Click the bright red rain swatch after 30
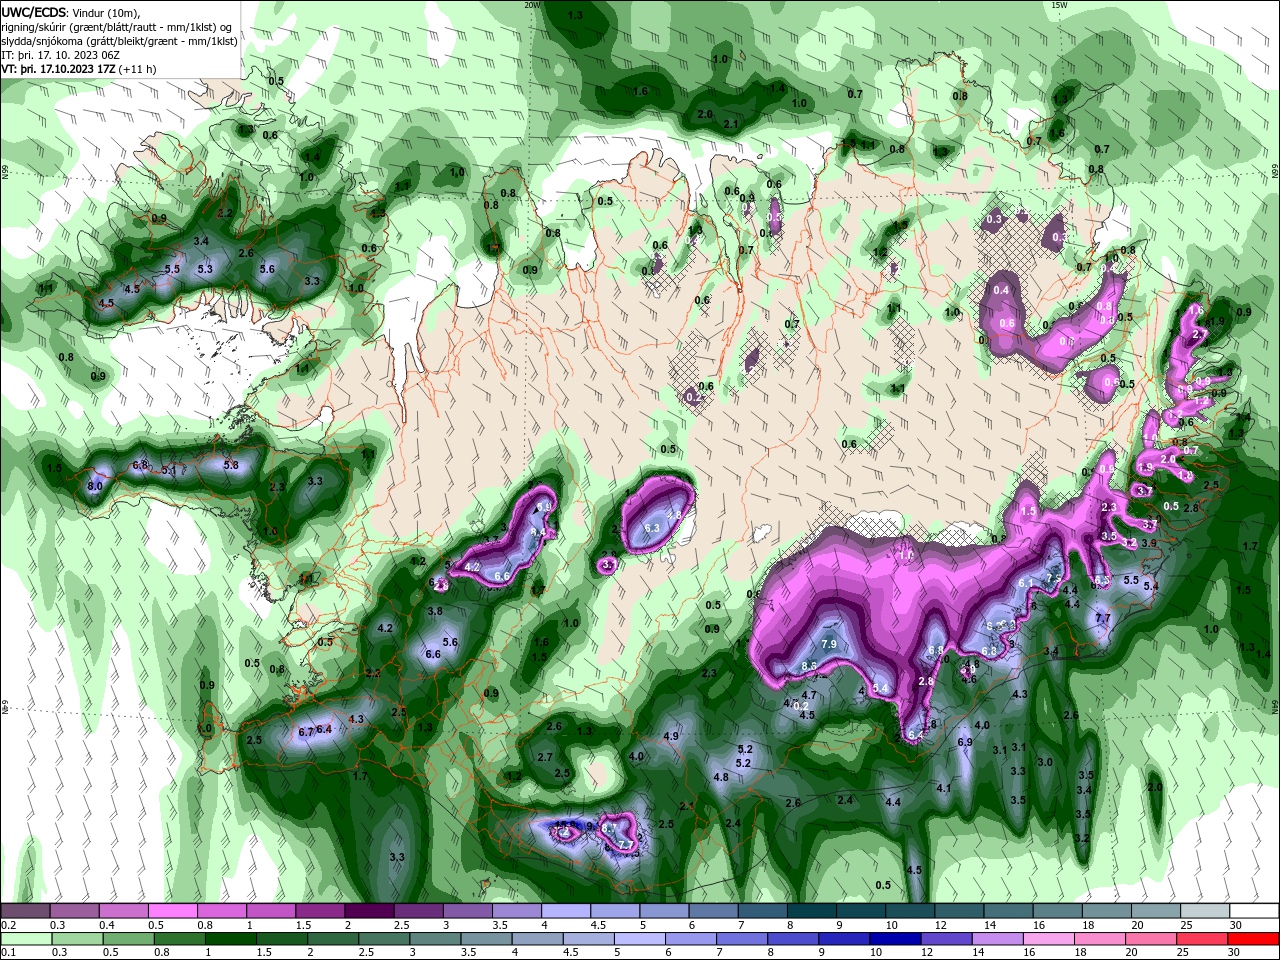1280x960 pixels. (1254, 939)
